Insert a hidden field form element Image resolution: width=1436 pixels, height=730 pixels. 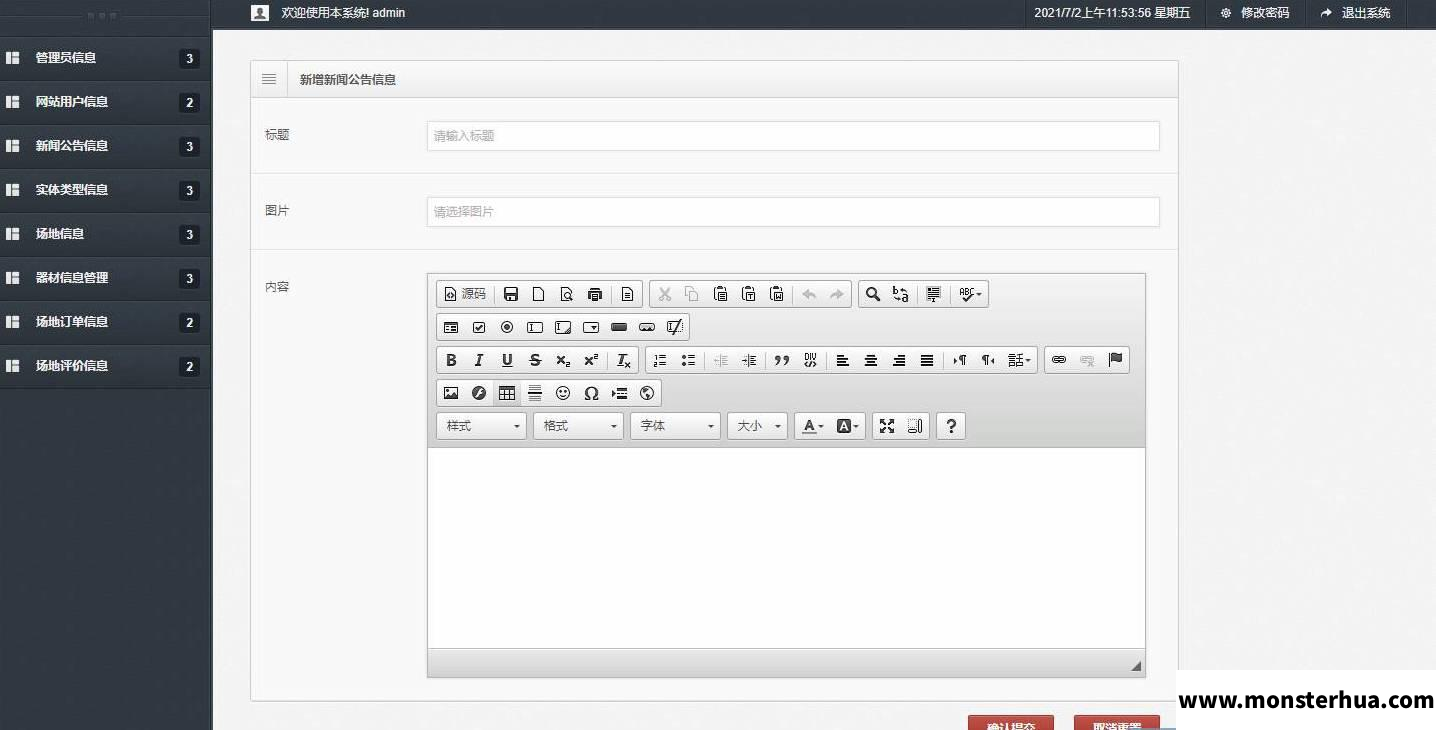pyautogui.click(x=675, y=327)
